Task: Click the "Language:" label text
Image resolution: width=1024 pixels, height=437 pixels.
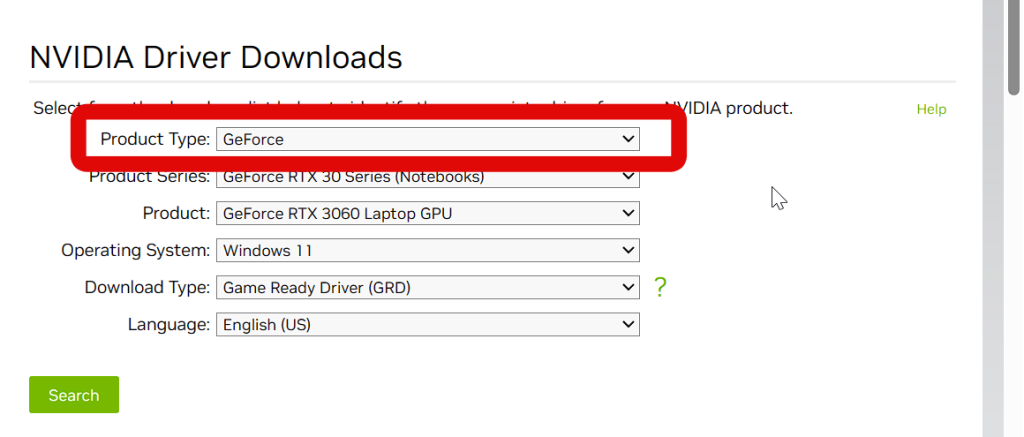Action: (169, 325)
